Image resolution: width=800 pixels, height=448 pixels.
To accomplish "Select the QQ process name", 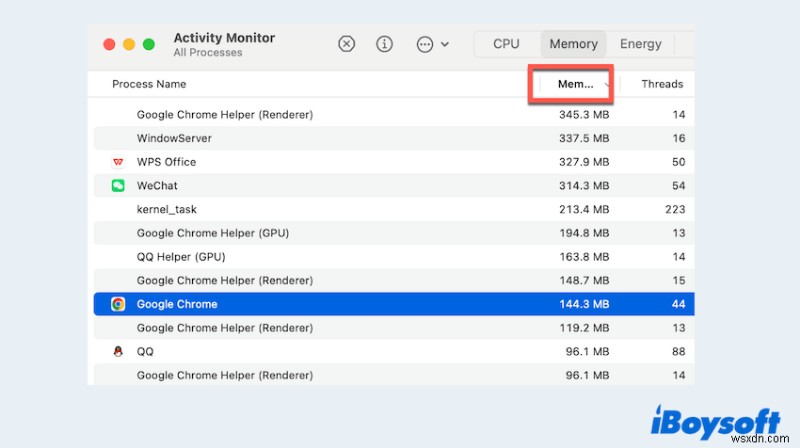I will [x=145, y=352].
